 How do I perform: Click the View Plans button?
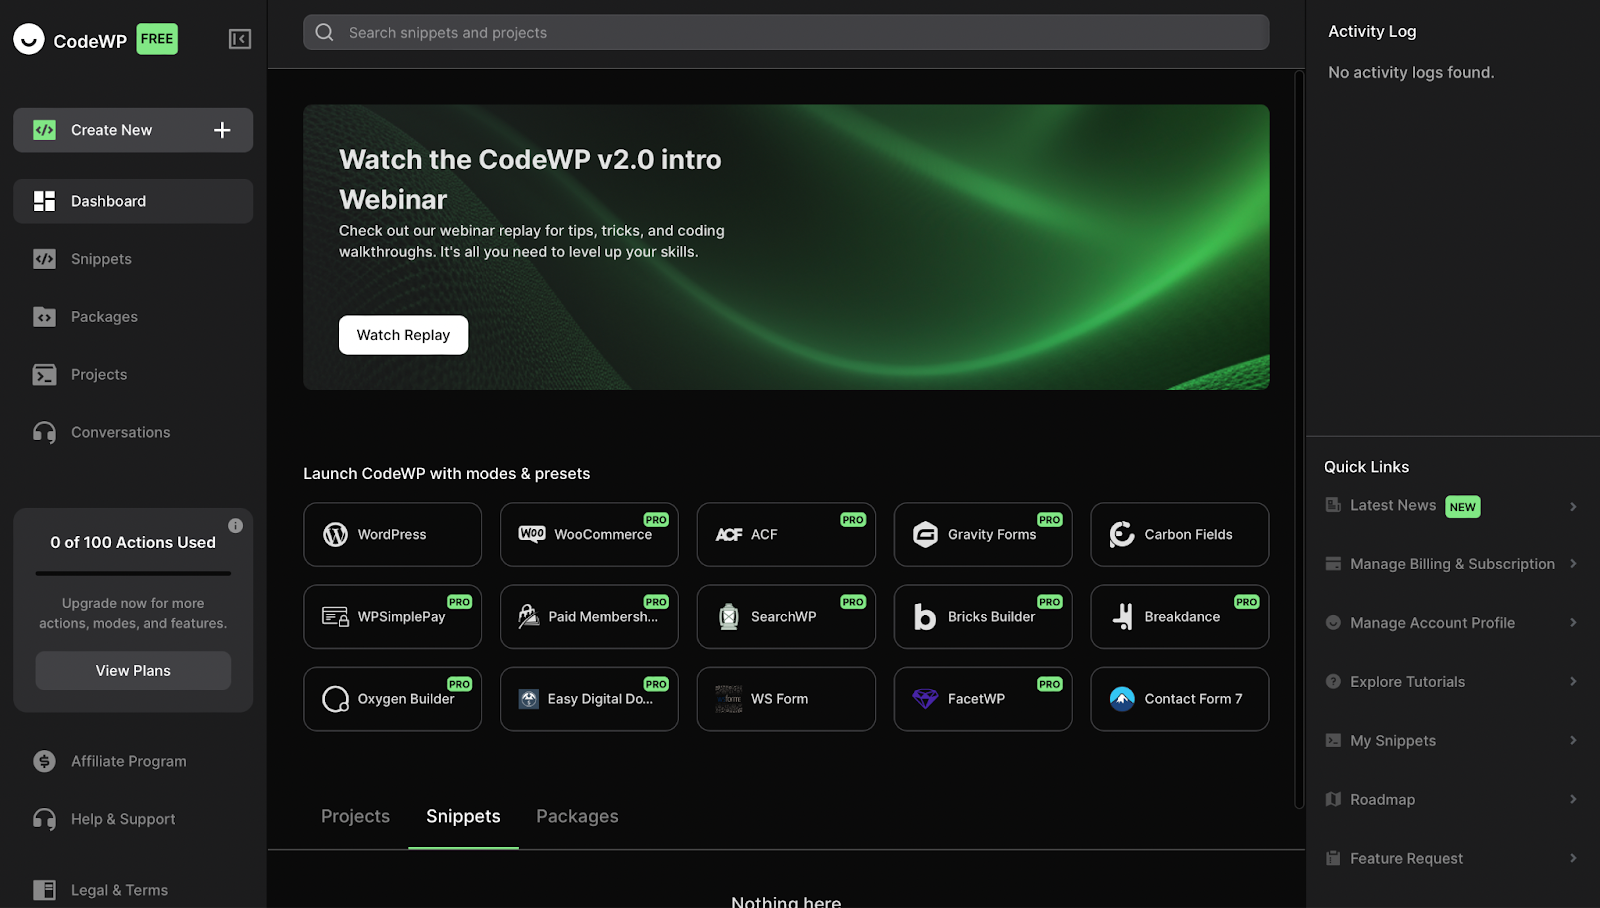pyautogui.click(x=133, y=671)
